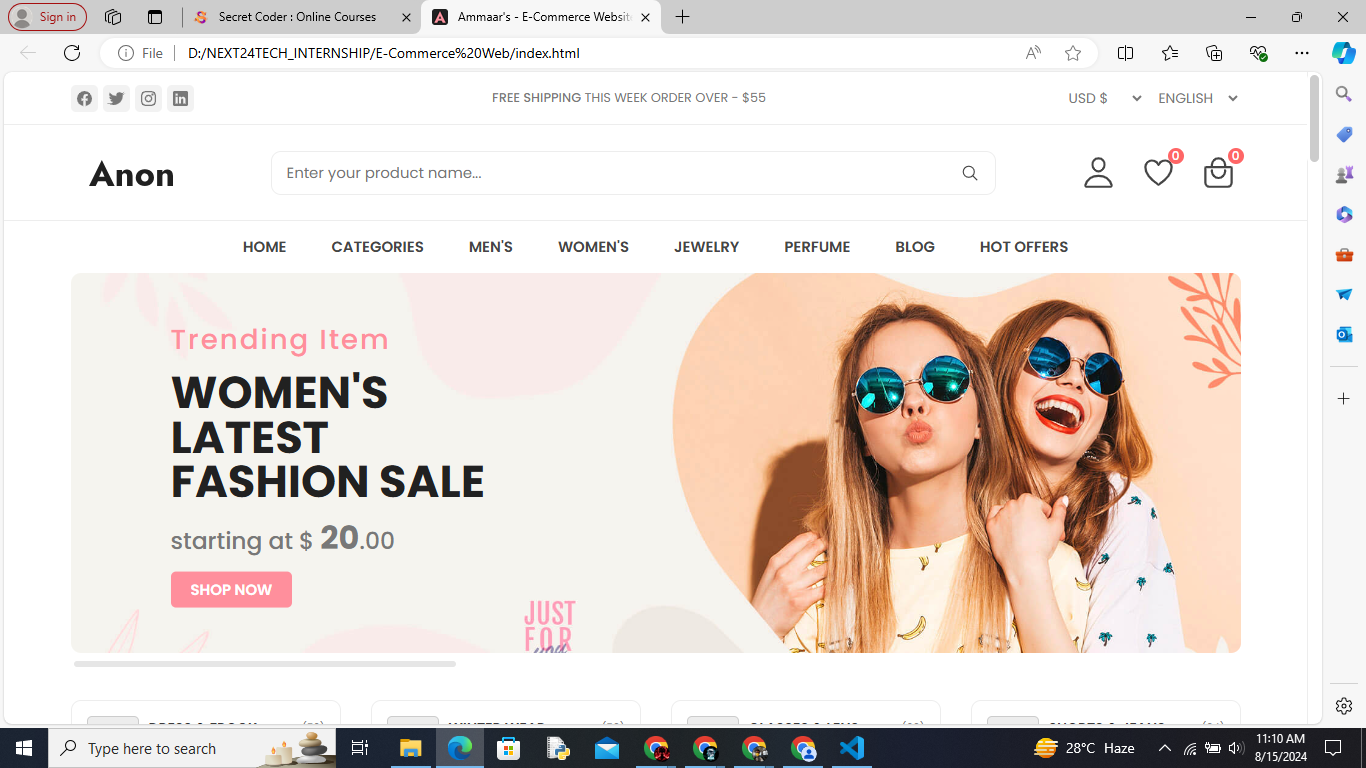Open PERFUME navigation menu
1366x768 pixels.
point(817,247)
